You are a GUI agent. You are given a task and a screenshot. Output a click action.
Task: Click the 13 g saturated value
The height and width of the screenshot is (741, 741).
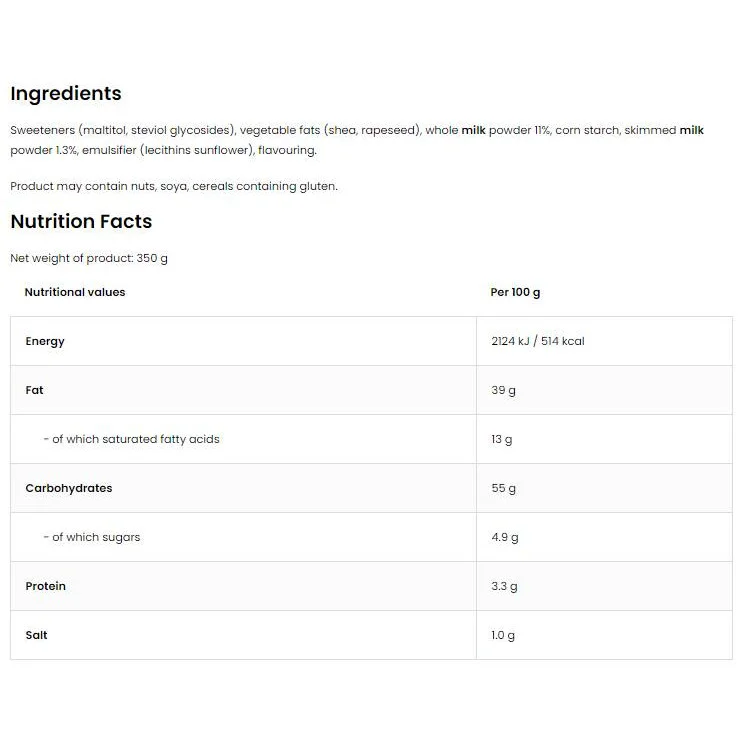pos(501,439)
